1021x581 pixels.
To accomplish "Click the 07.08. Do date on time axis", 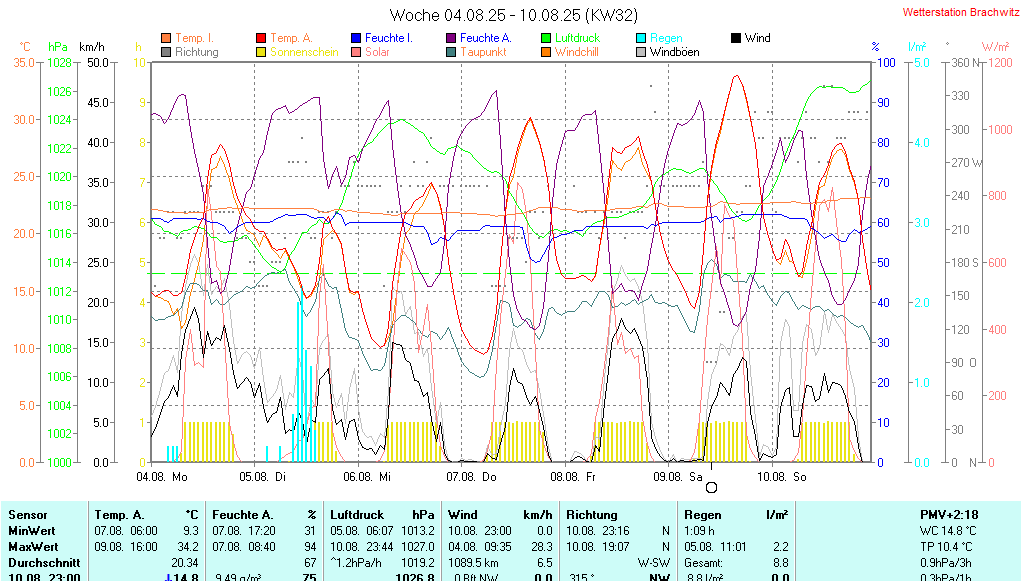I will tap(470, 478).
